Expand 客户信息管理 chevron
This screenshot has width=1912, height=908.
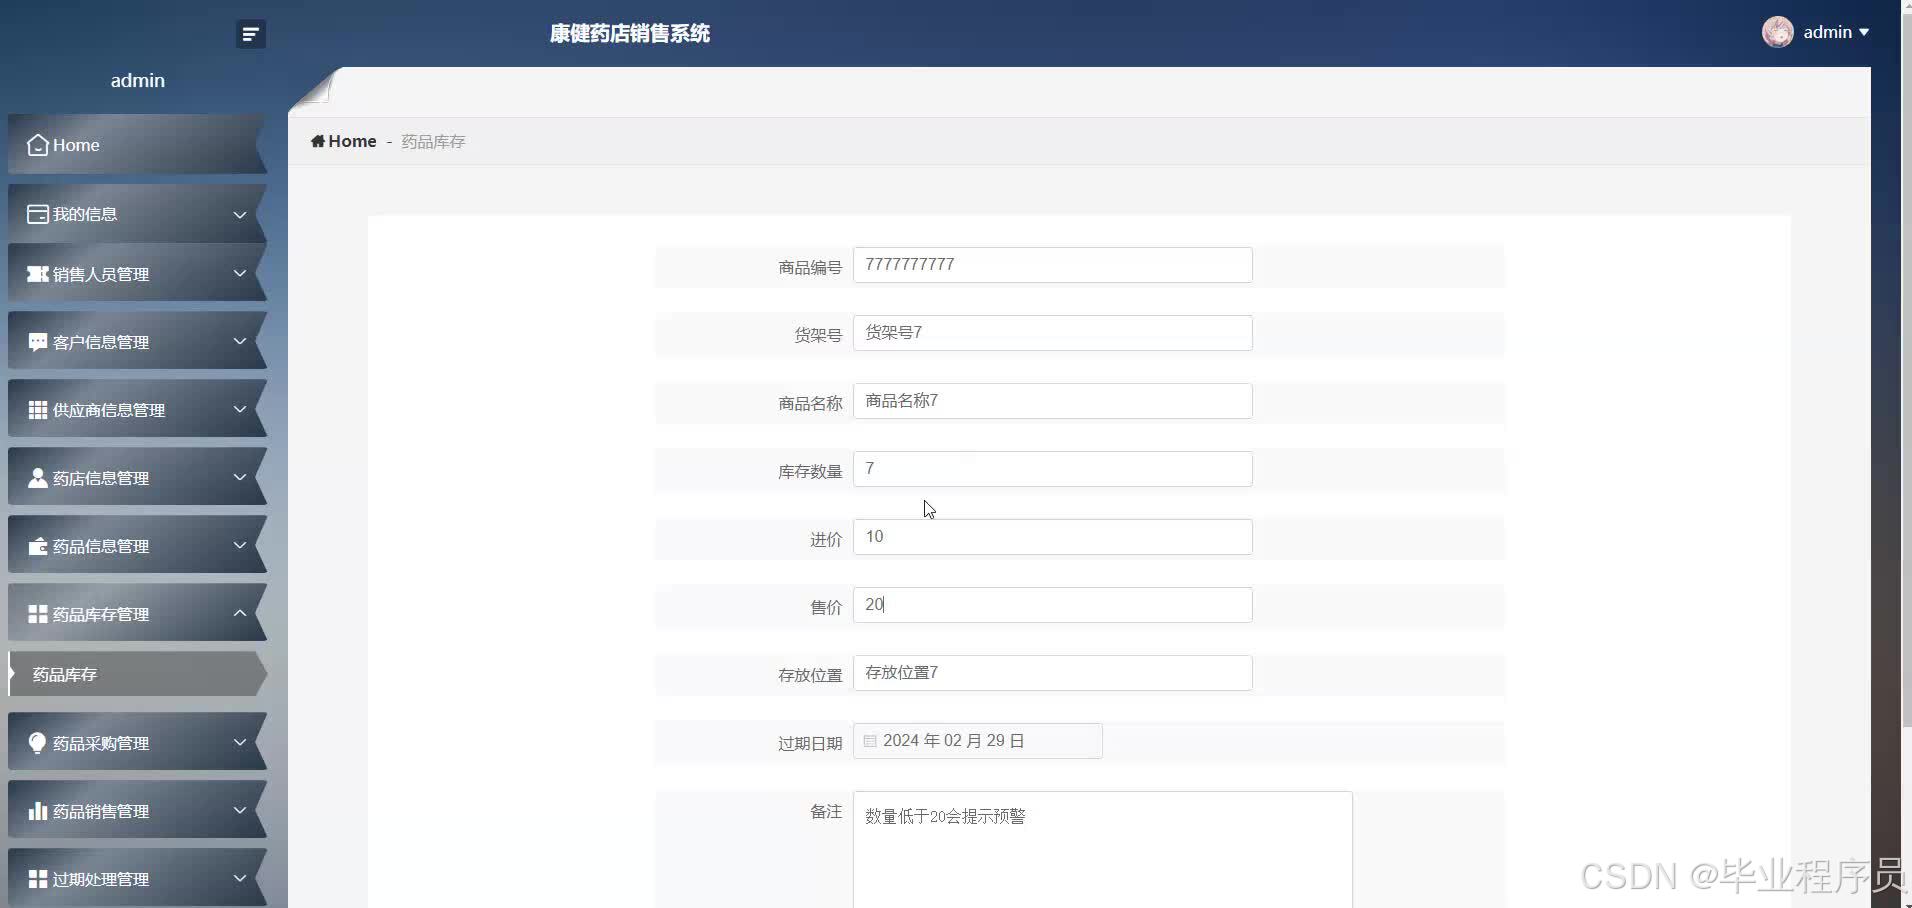click(240, 341)
